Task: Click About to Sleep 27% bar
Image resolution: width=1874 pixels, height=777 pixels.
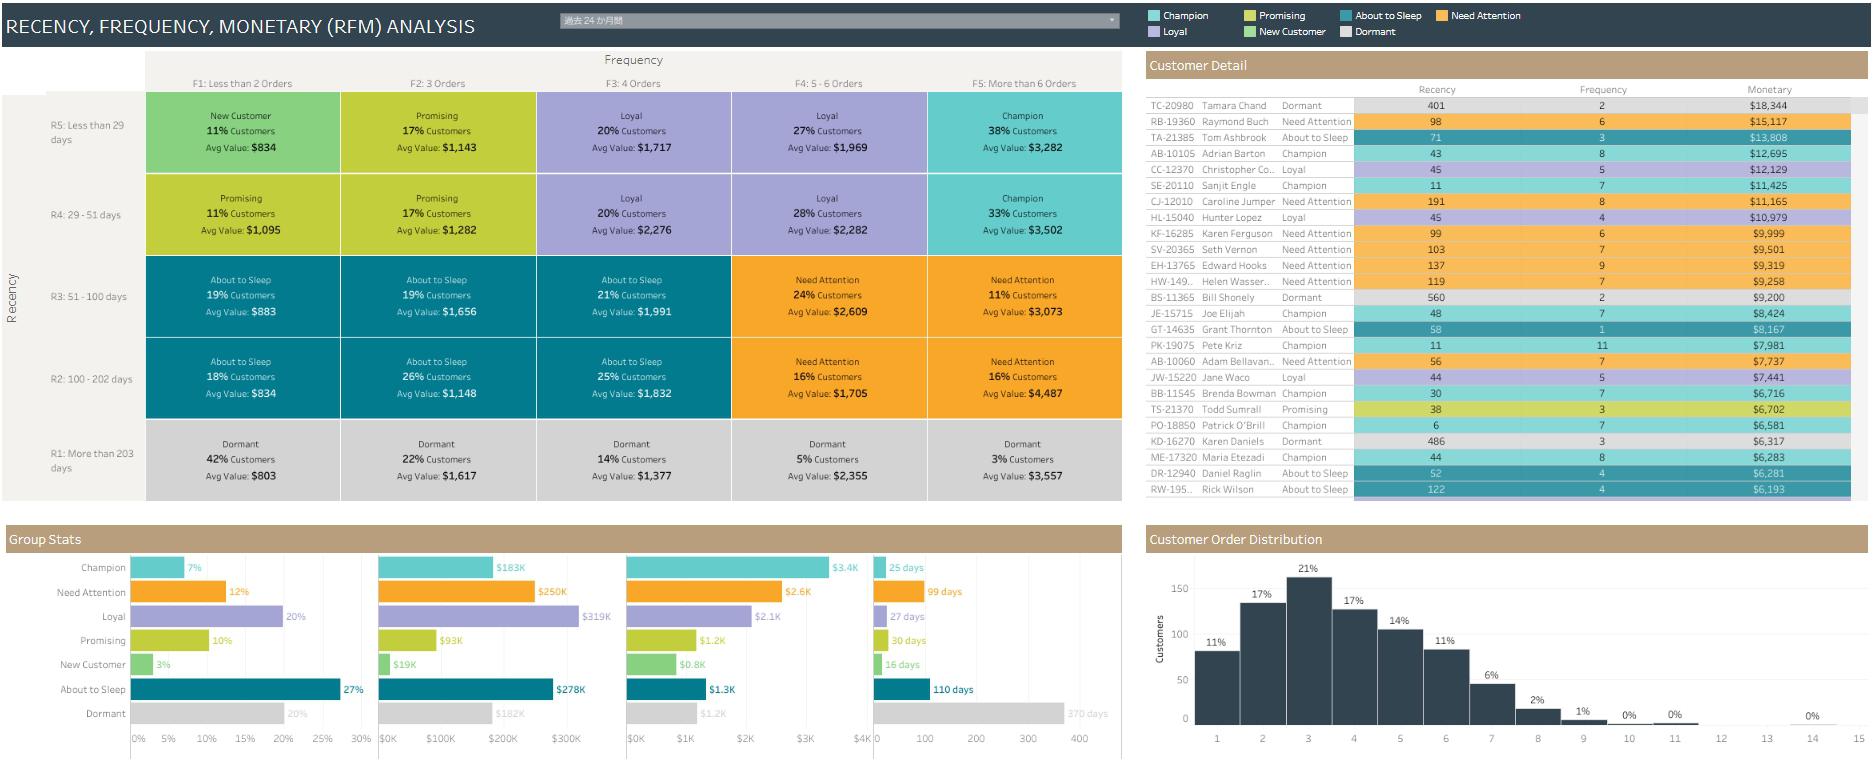Action: [235, 689]
